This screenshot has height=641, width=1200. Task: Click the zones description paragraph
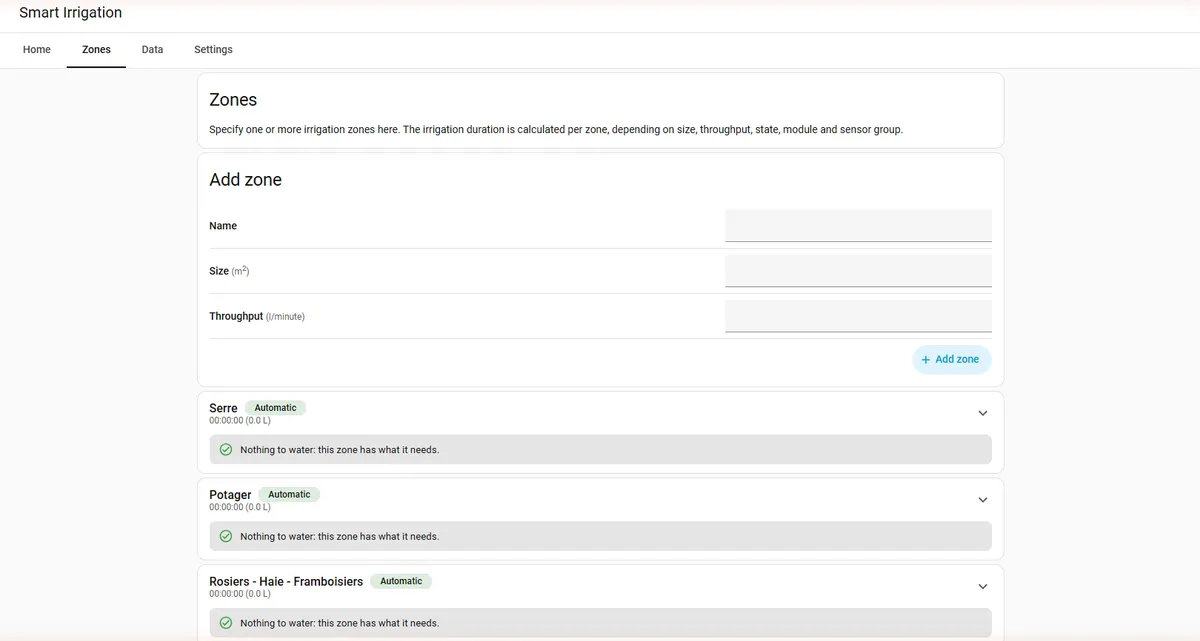[556, 130]
